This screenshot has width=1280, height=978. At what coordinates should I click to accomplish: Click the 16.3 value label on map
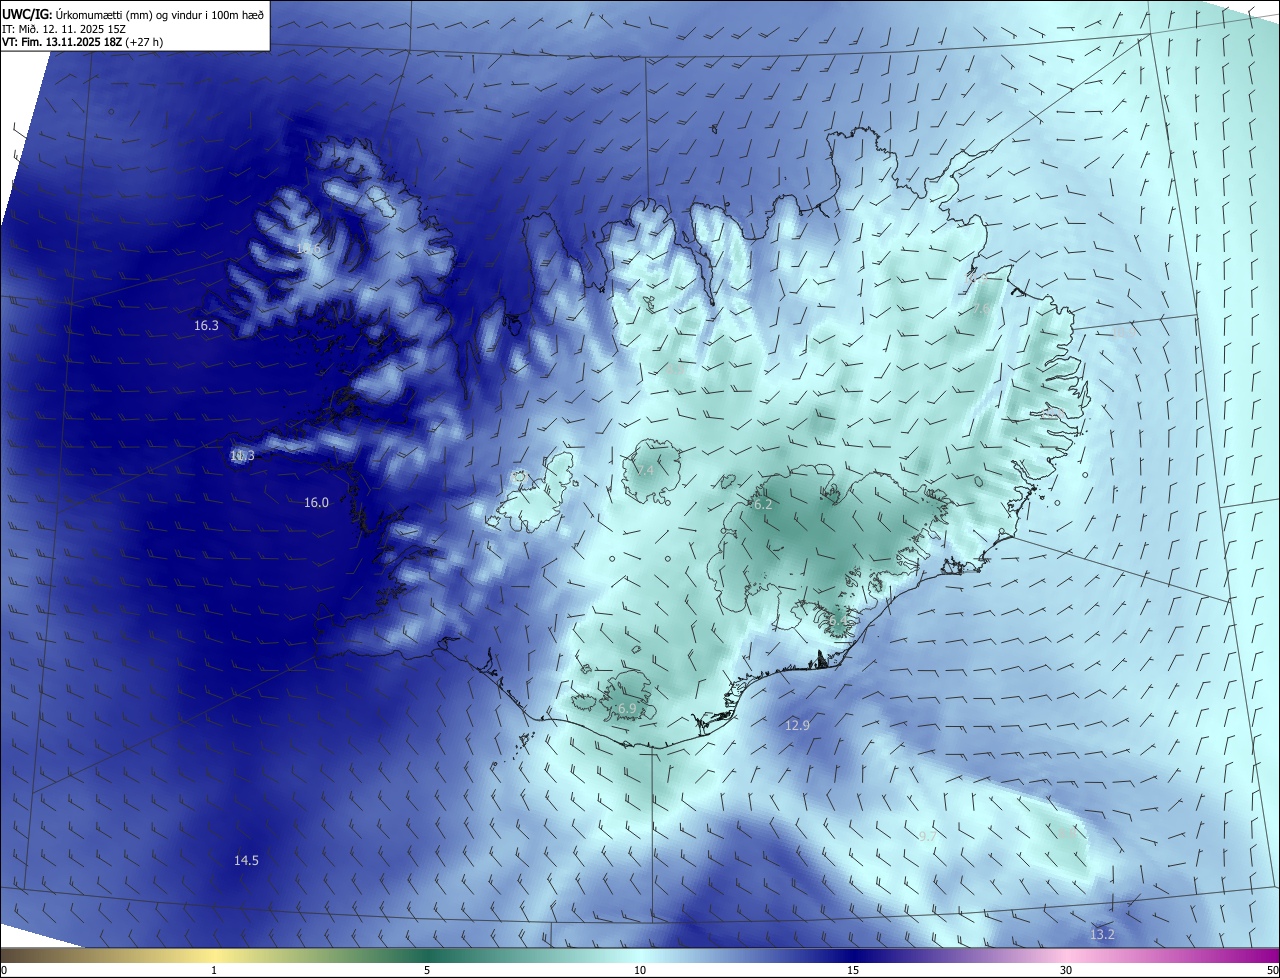point(206,326)
